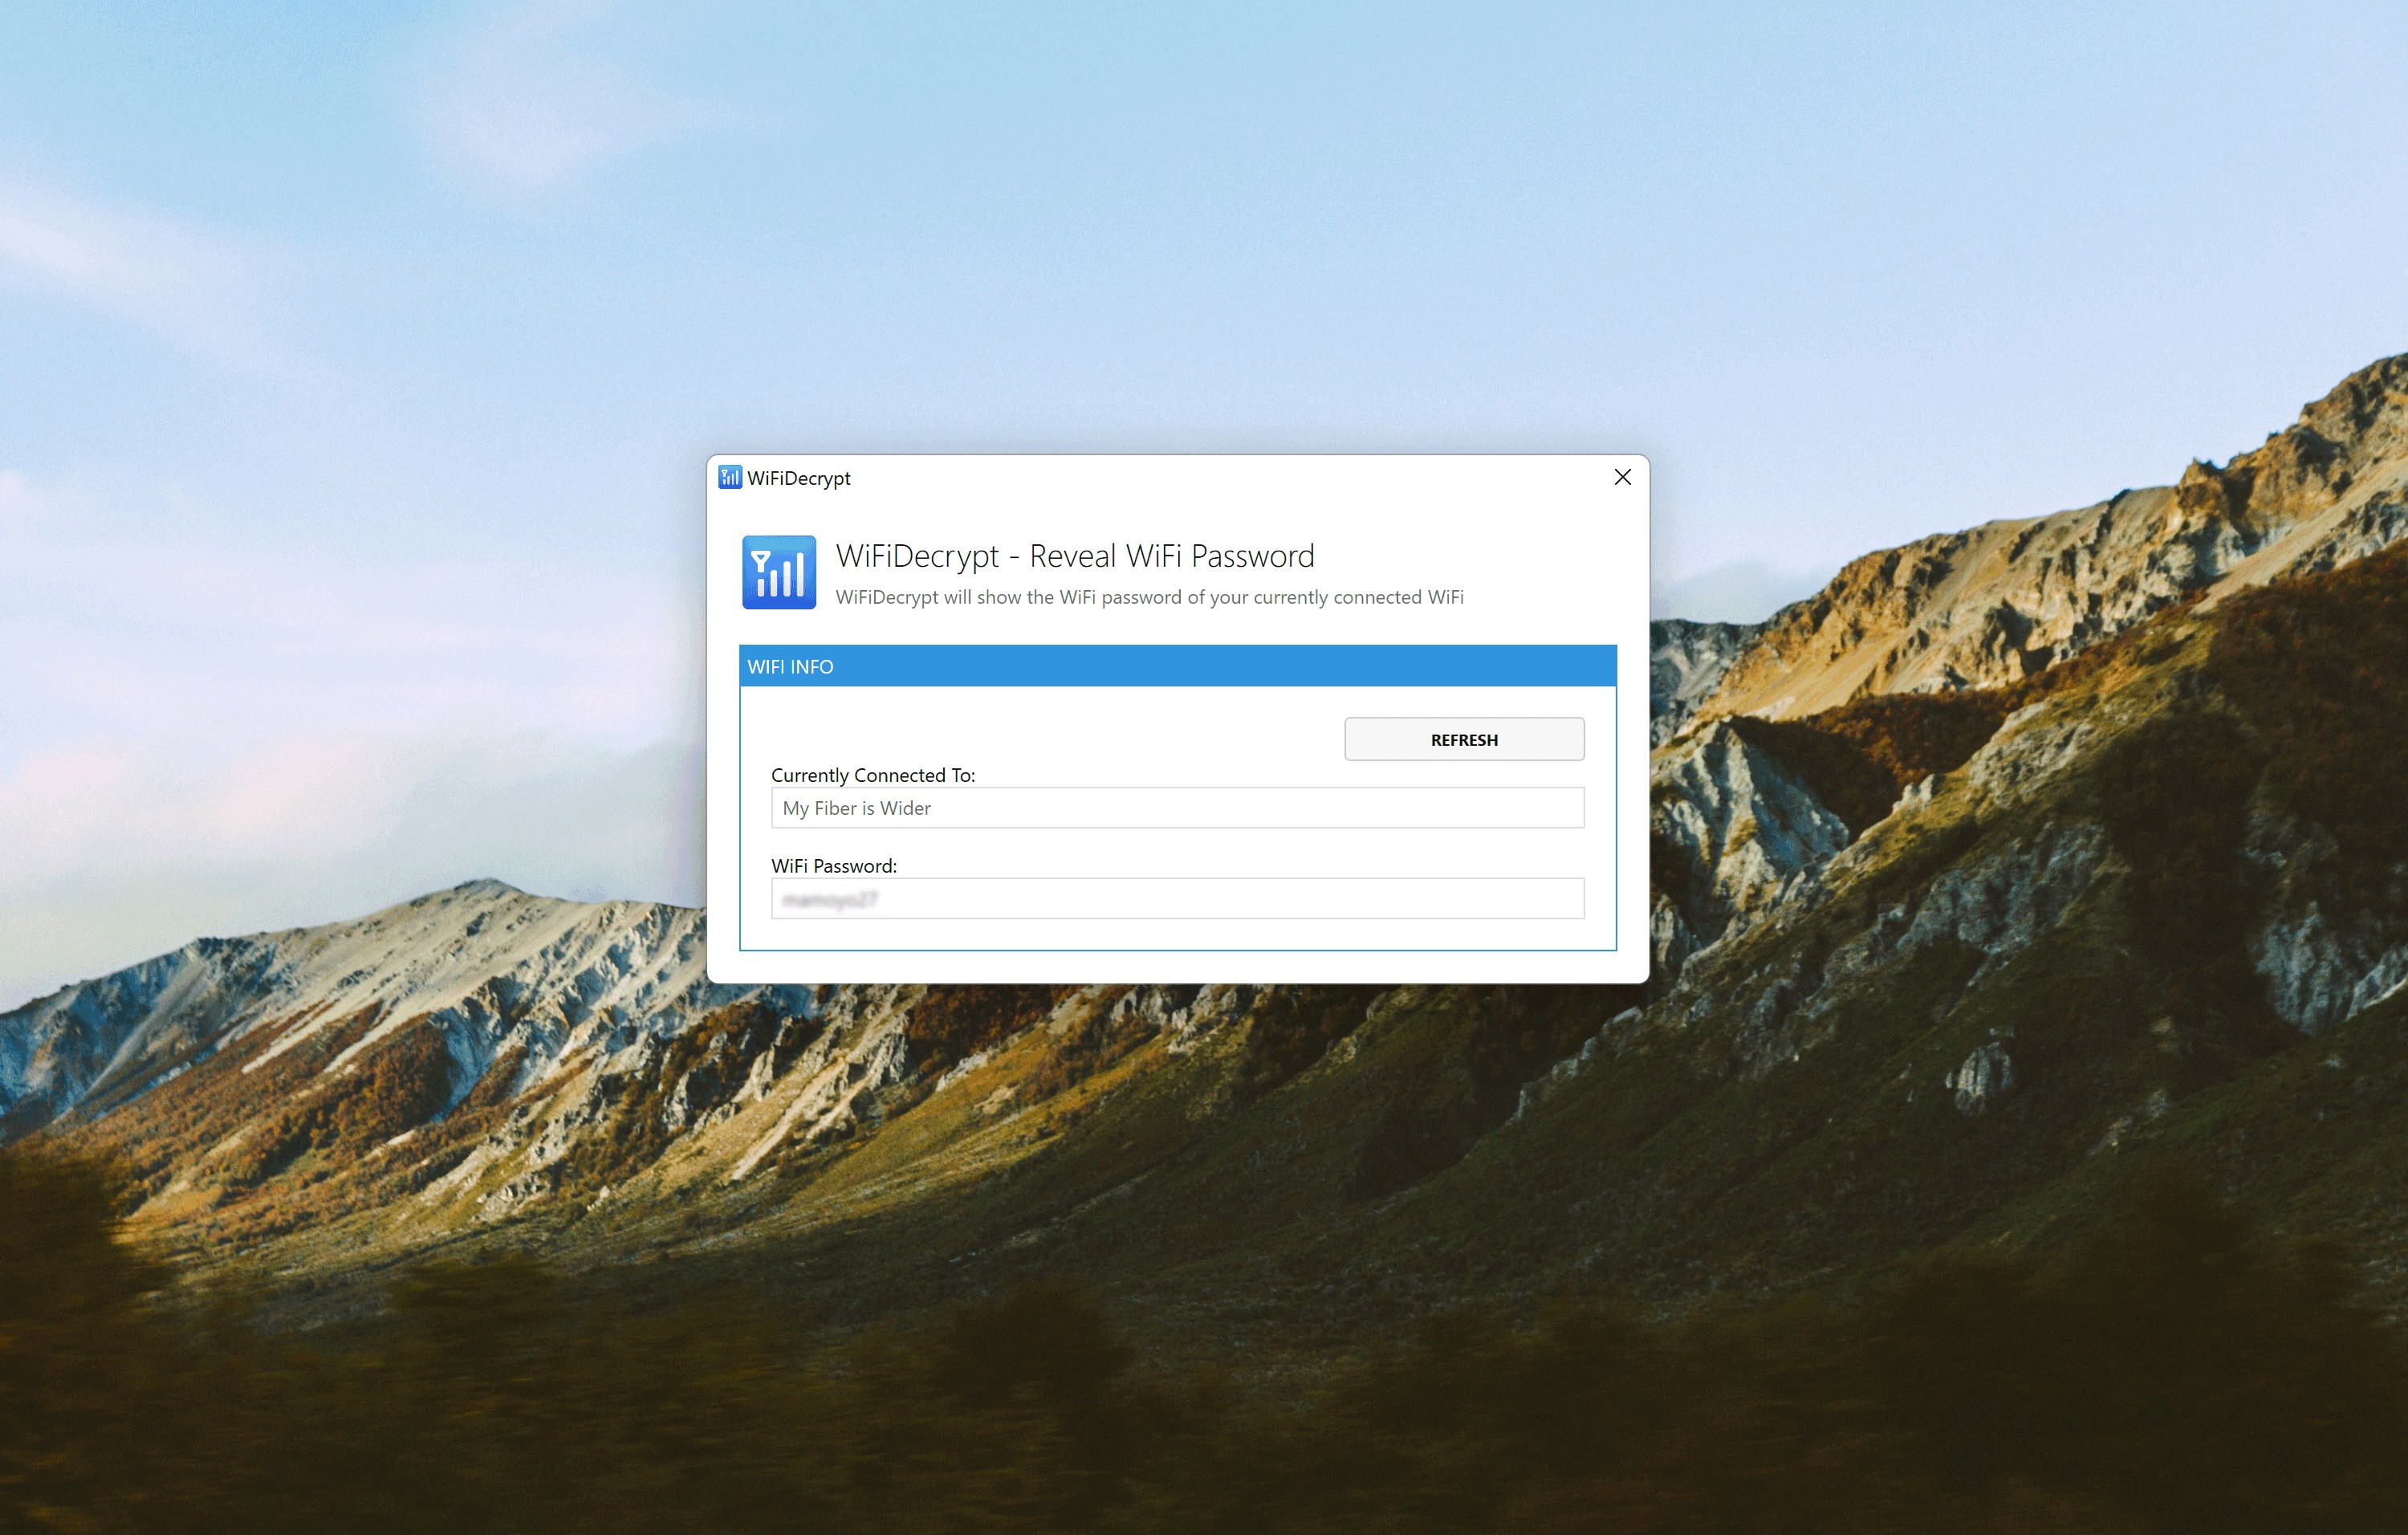Click the WiFi Password text box
Screen dimensions: 2408x1535
(x=1177, y=898)
